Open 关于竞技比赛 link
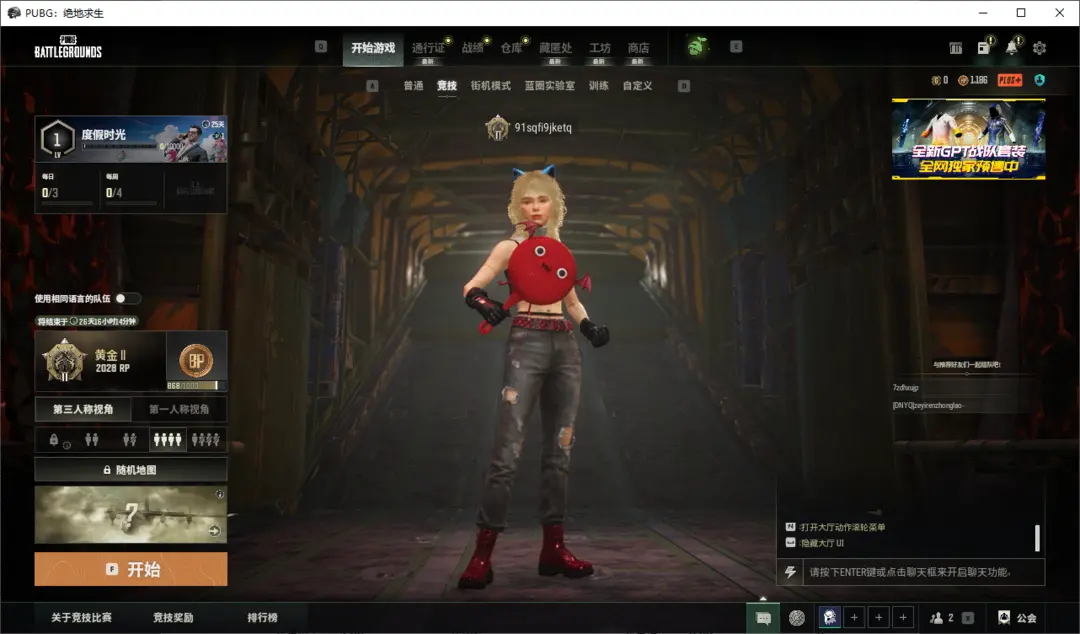 point(81,617)
